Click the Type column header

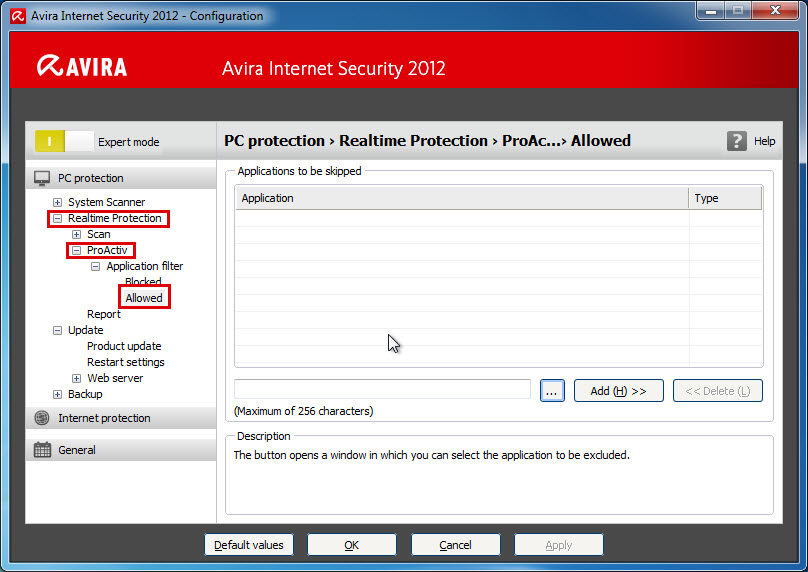click(x=725, y=198)
